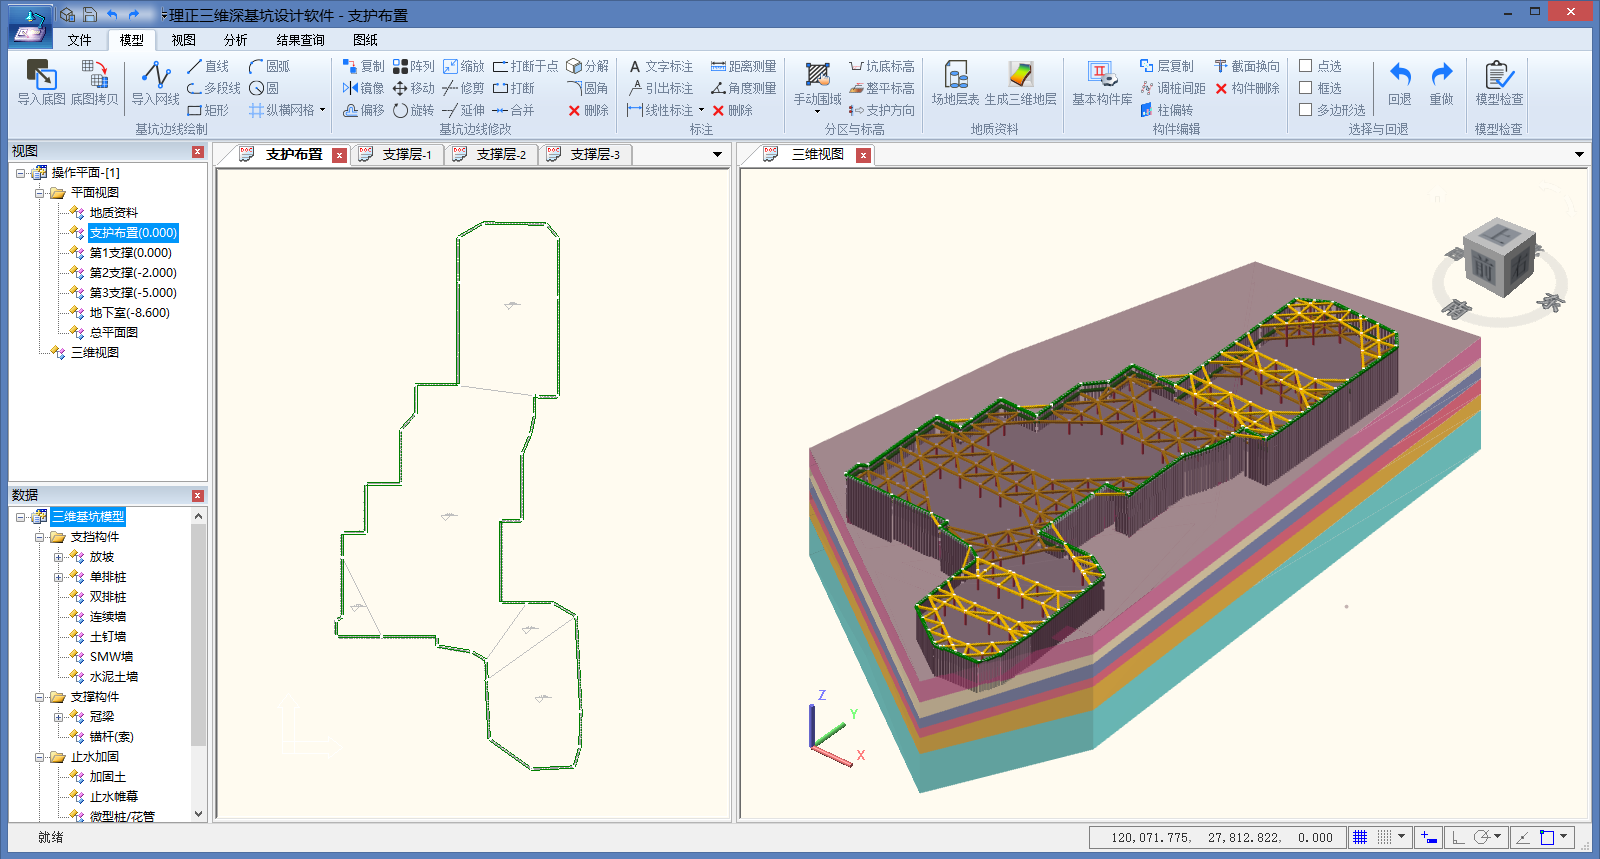Toggle the 框选 box selection checkbox

click(x=1305, y=88)
